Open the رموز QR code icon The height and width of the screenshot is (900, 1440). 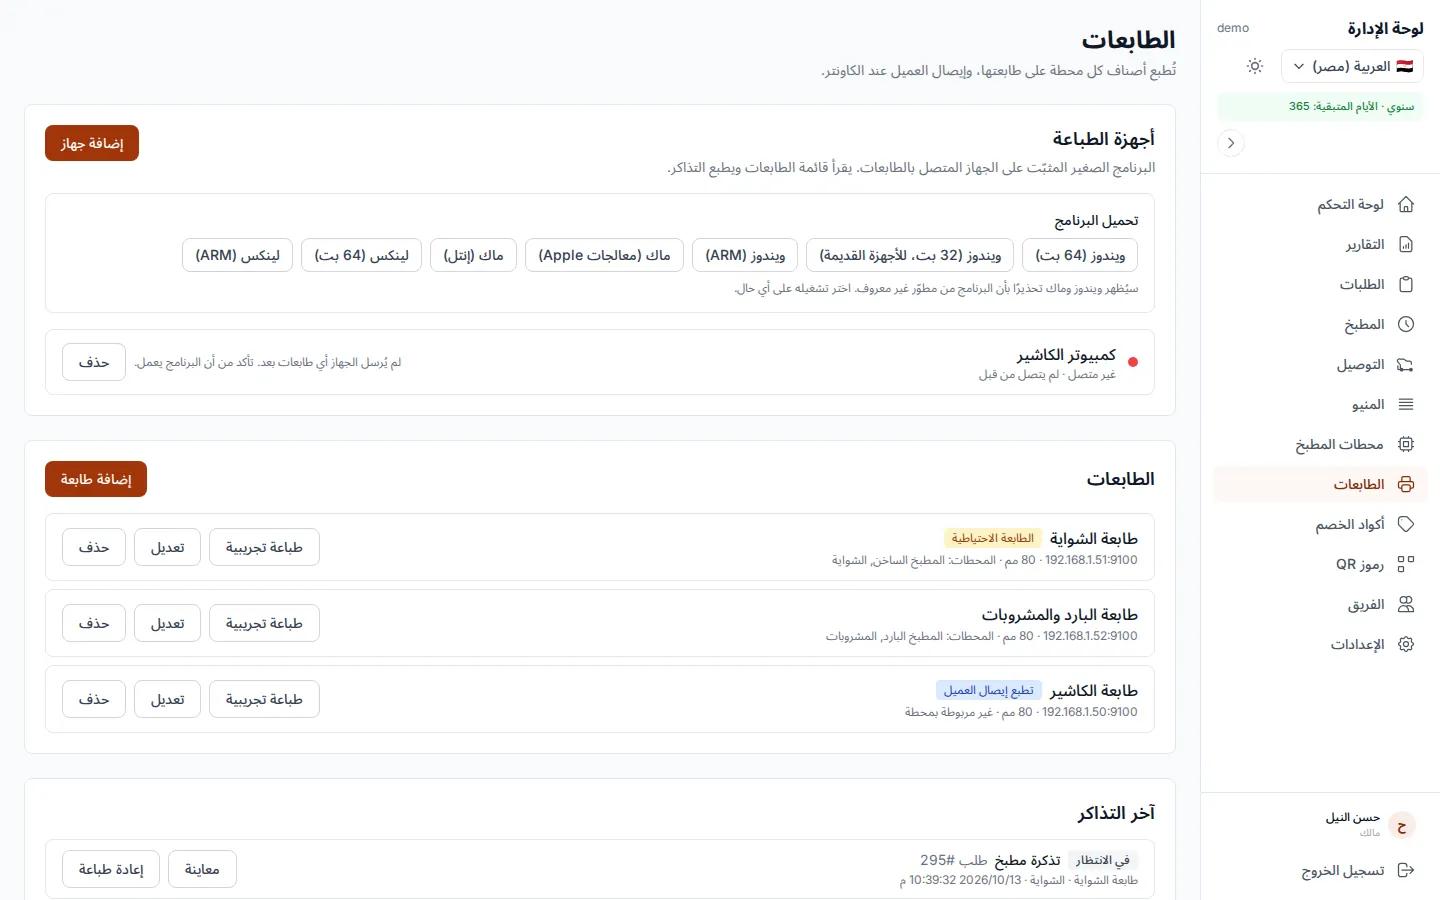(1406, 564)
